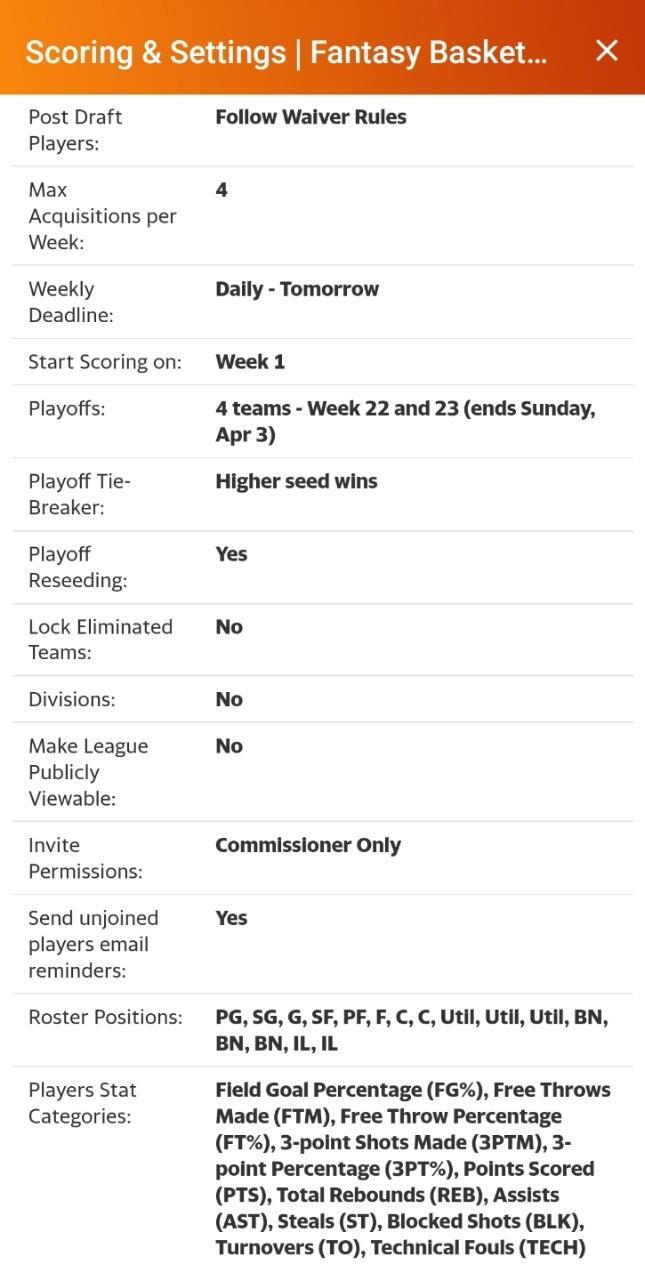Tap Make League Publicly Viewable label
This screenshot has height=1280, width=645.
88,772
